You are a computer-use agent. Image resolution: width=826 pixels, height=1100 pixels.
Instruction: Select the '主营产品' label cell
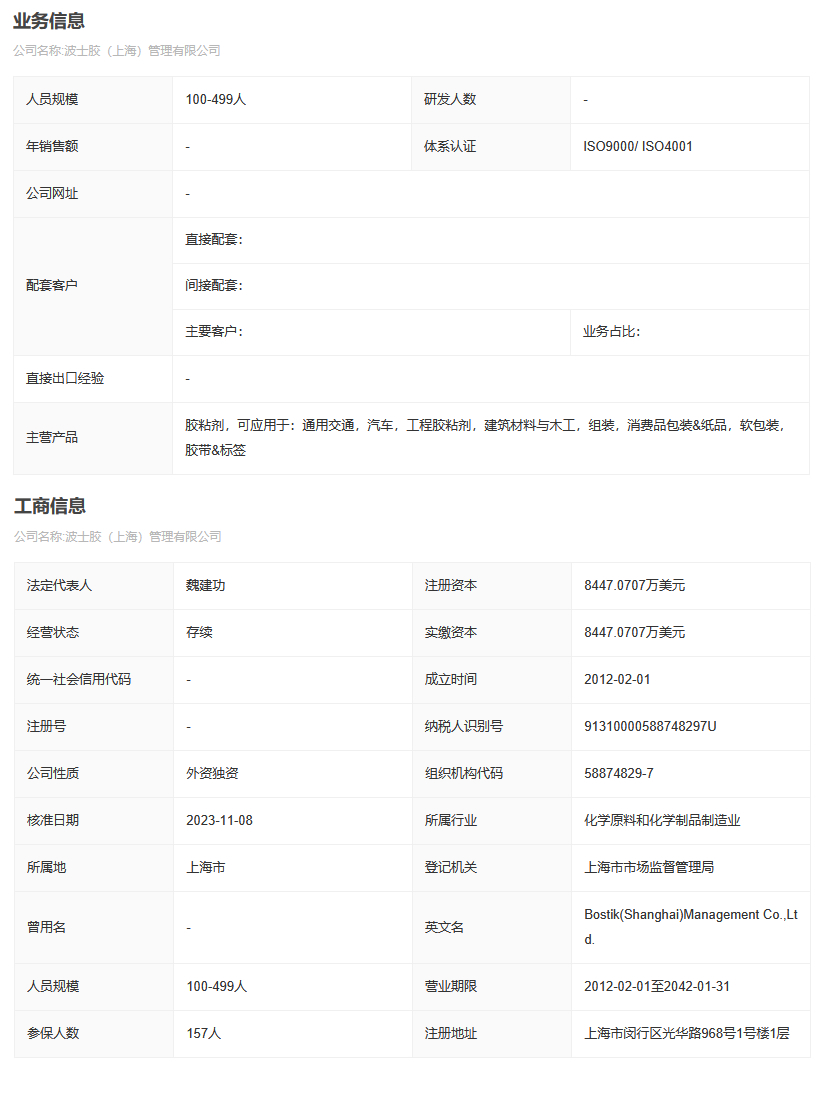click(93, 438)
